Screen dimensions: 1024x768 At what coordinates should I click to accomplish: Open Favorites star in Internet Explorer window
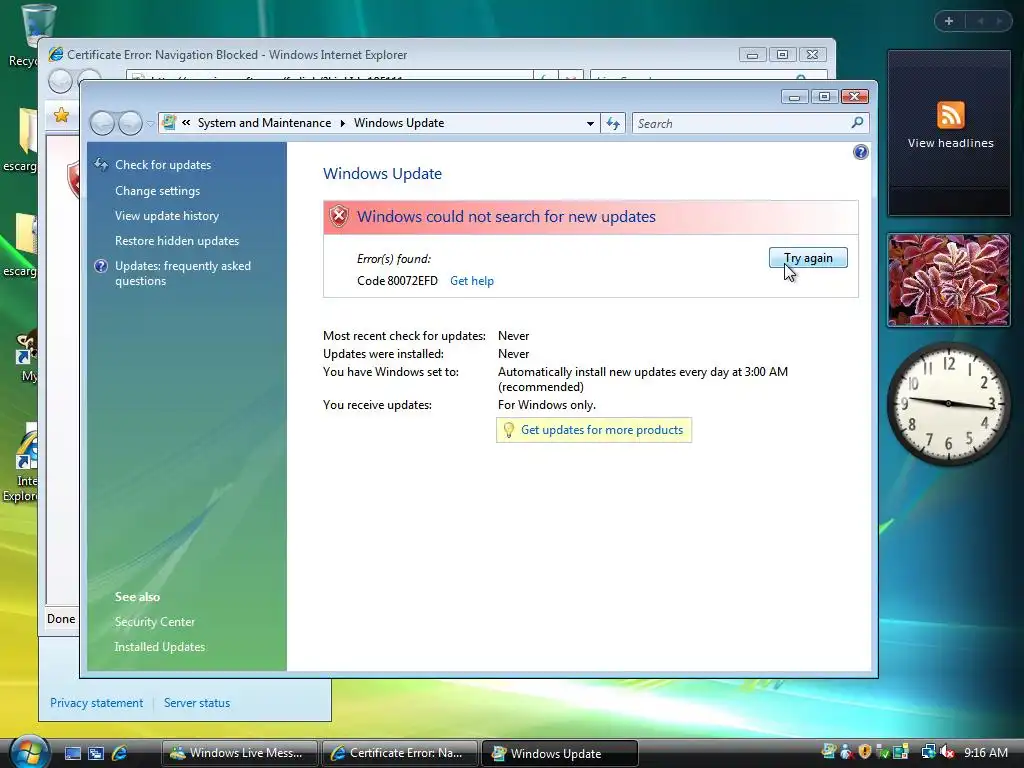[61, 115]
